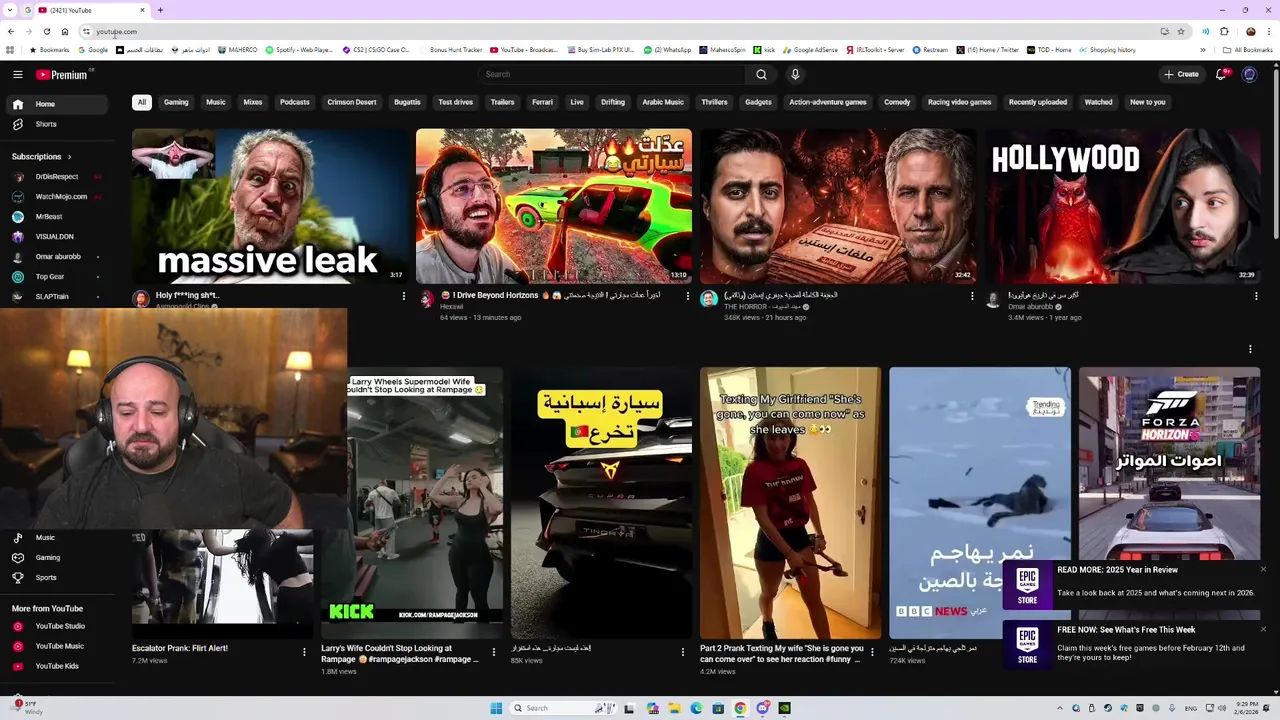Open the YouTube hamburger guide menu
This screenshot has height=720, width=1280.
point(17,74)
